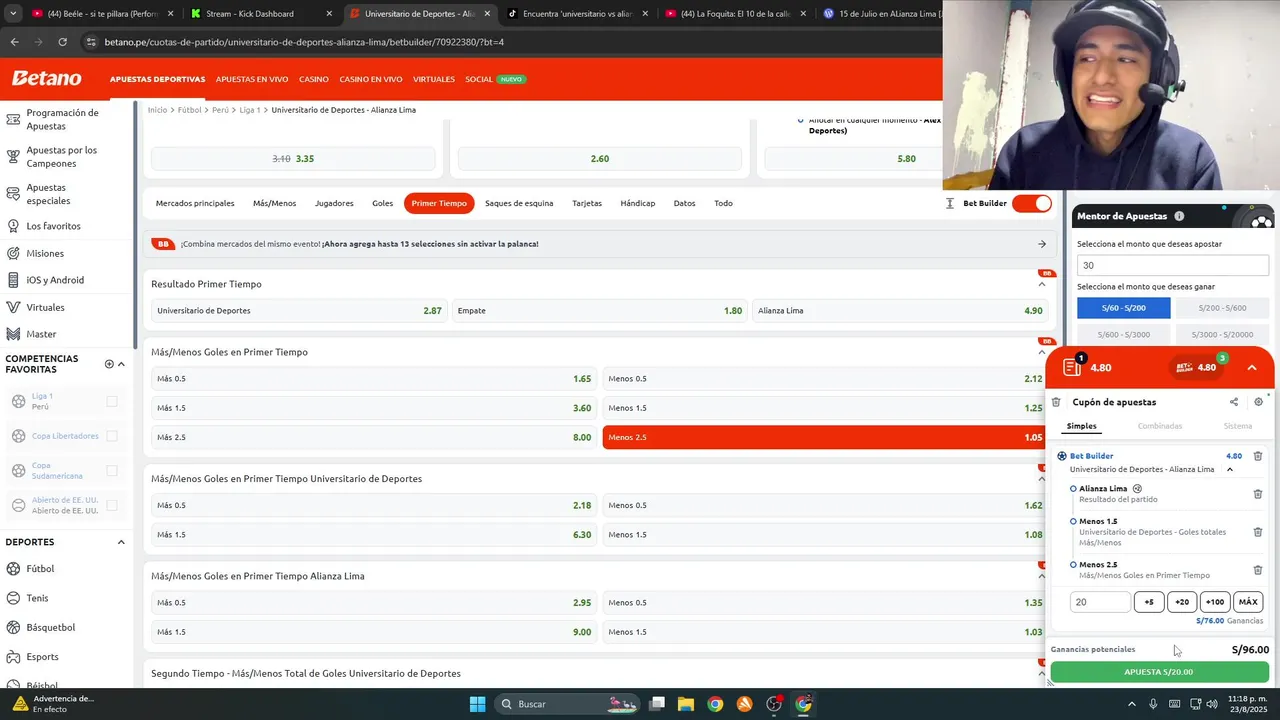Screen dimensions: 1280x720
Task: Delete the Bet Builder bet with trash icon
Action: pos(1258,456)
